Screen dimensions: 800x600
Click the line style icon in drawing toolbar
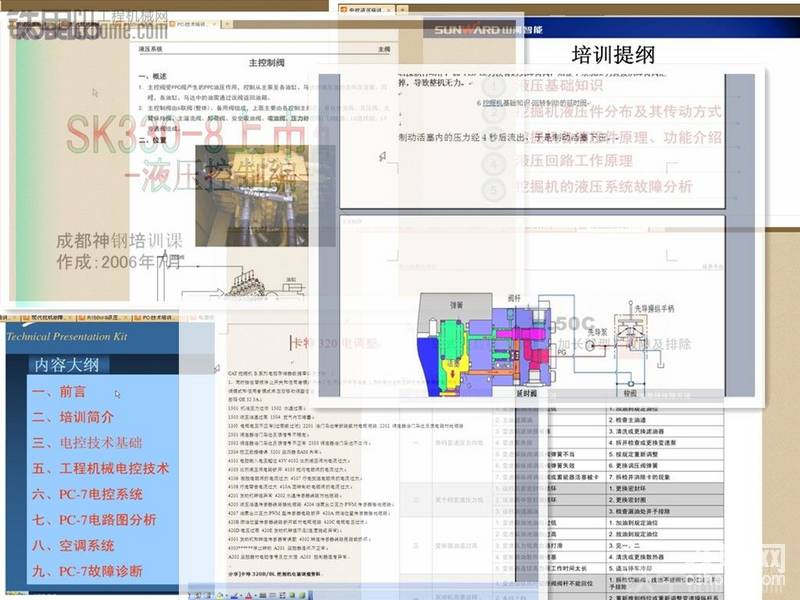click(x=262, y=595)
